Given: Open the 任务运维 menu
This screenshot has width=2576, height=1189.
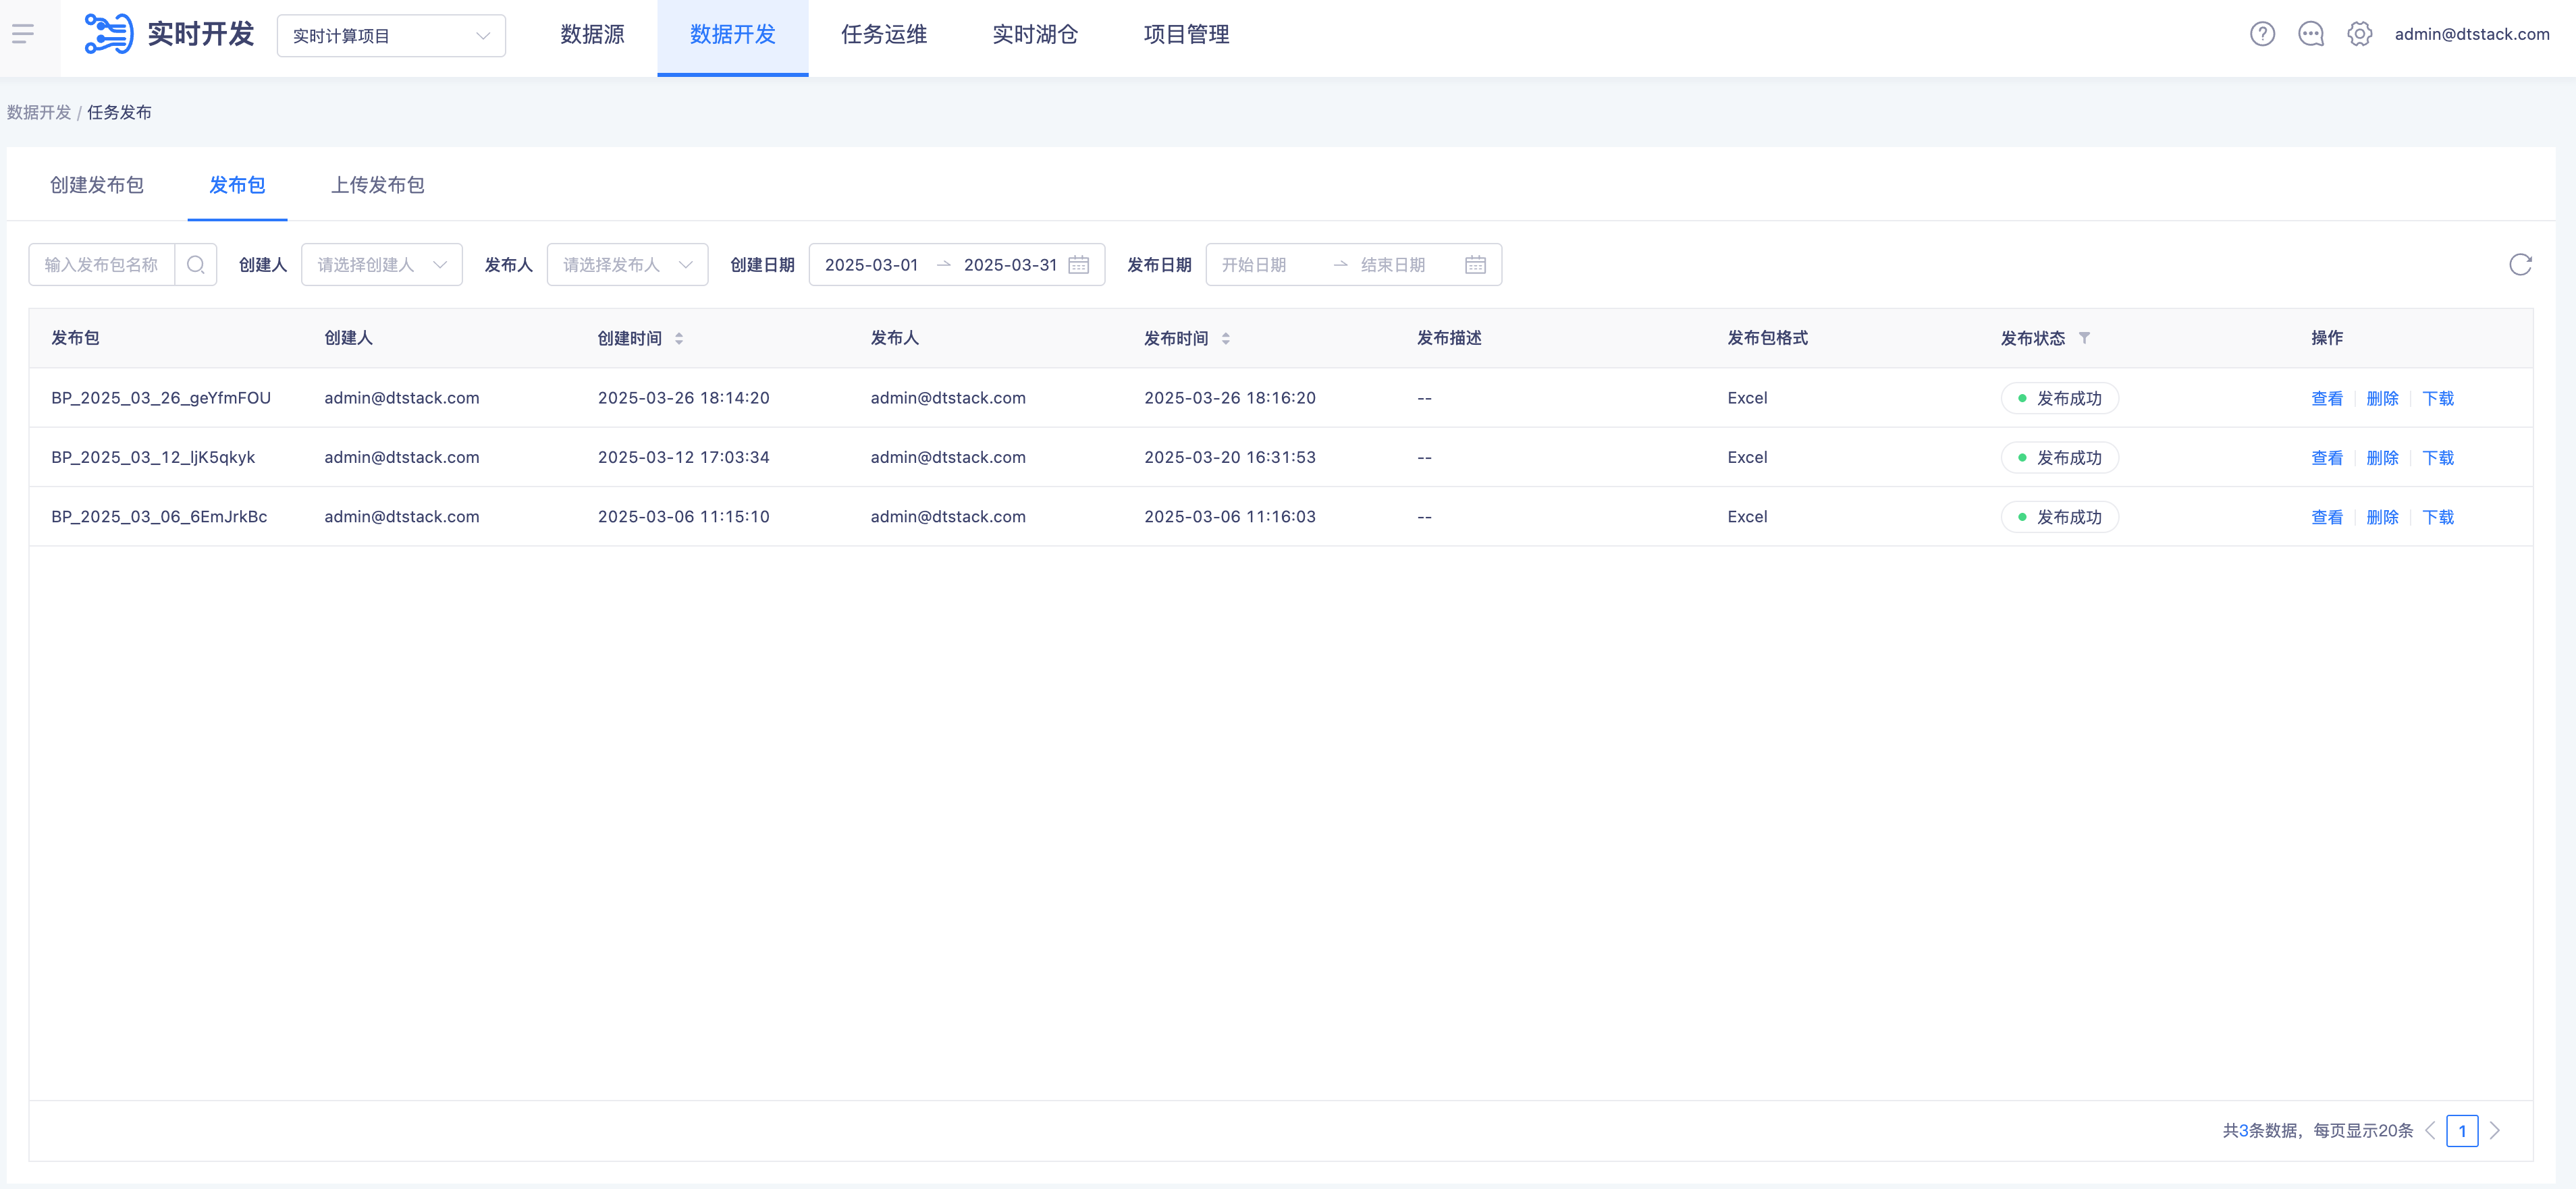Looking at the screenshot, I should coord(884,35).
